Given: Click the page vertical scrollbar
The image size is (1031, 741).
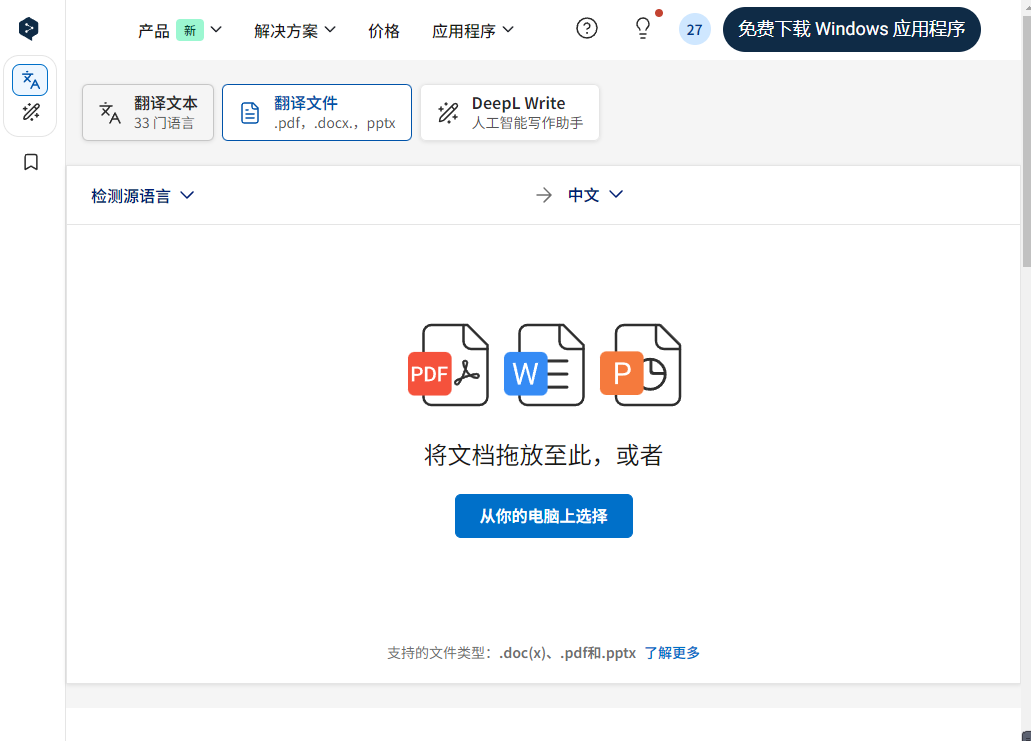Looking at the screenshot, I should (x=1026, y=141).
